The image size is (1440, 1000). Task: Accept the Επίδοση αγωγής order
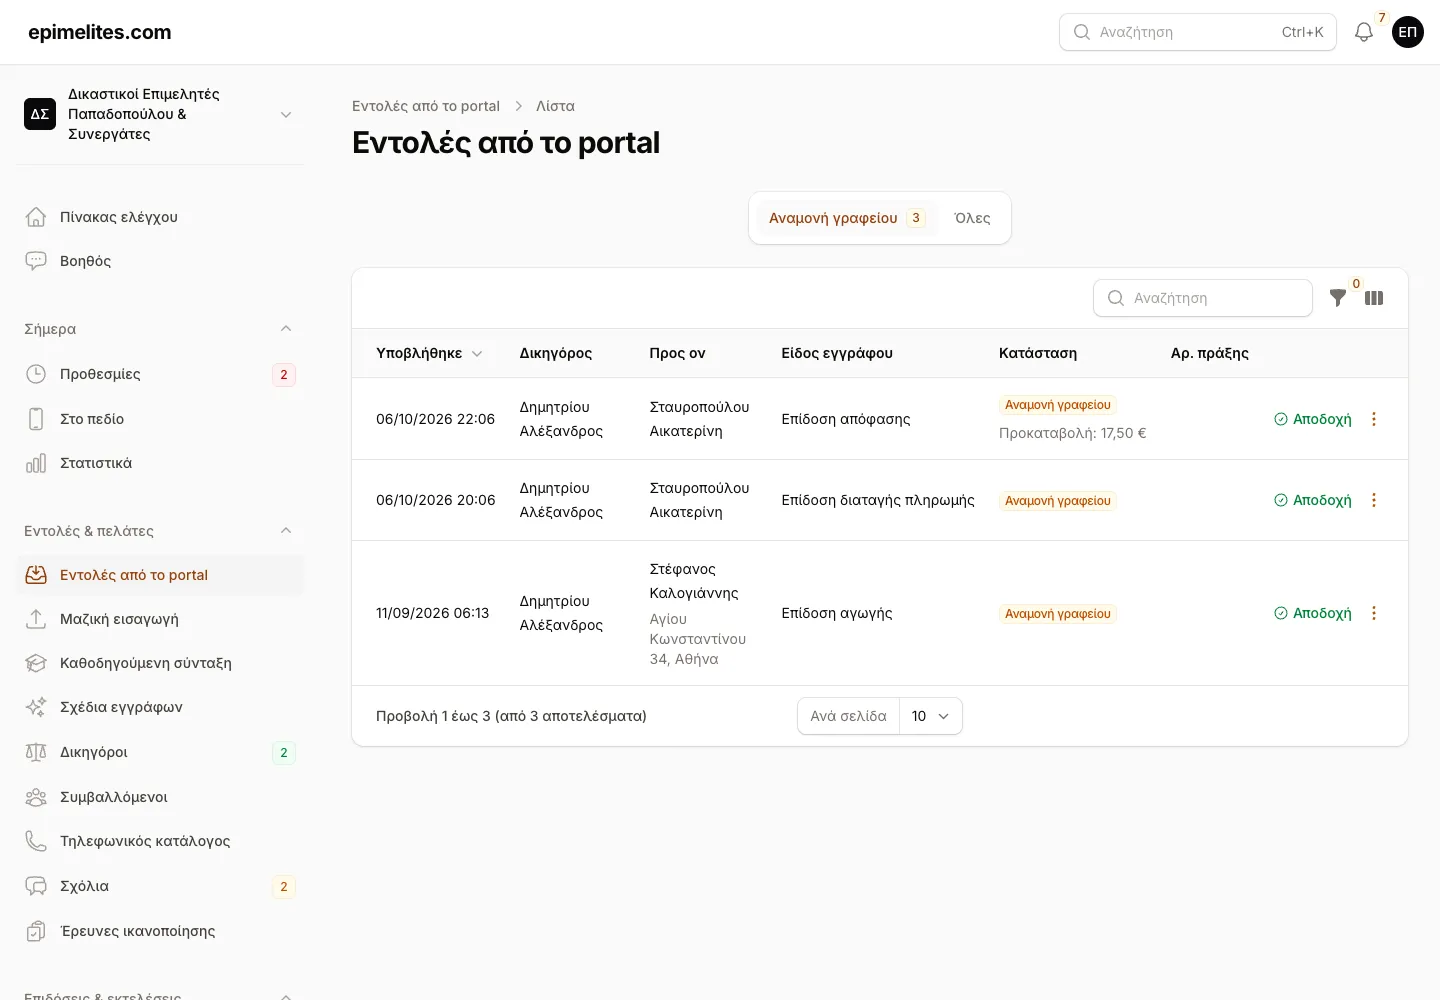coord(1312,613)
